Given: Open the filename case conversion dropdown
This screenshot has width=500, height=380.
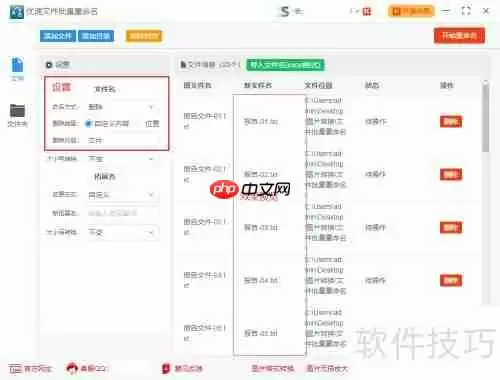Looking at the screenshot, I should click(122, 159).
